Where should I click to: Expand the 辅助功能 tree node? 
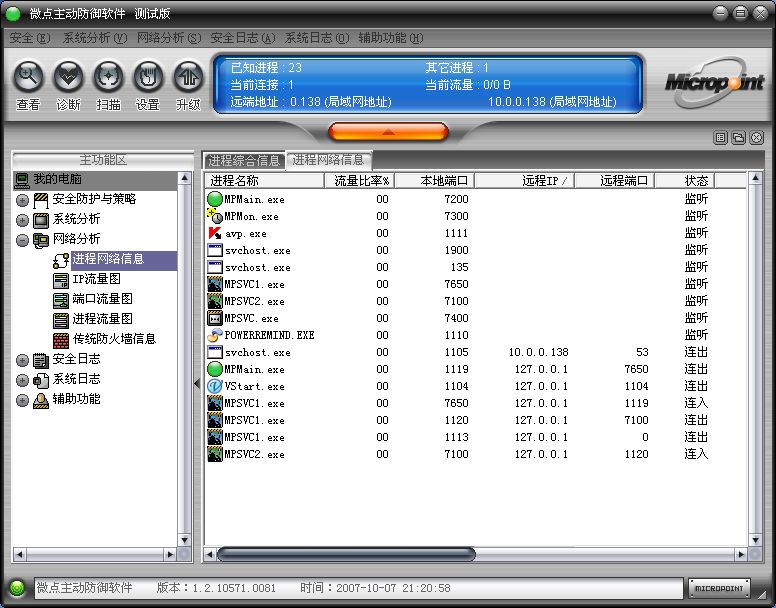tap(22, 400)
